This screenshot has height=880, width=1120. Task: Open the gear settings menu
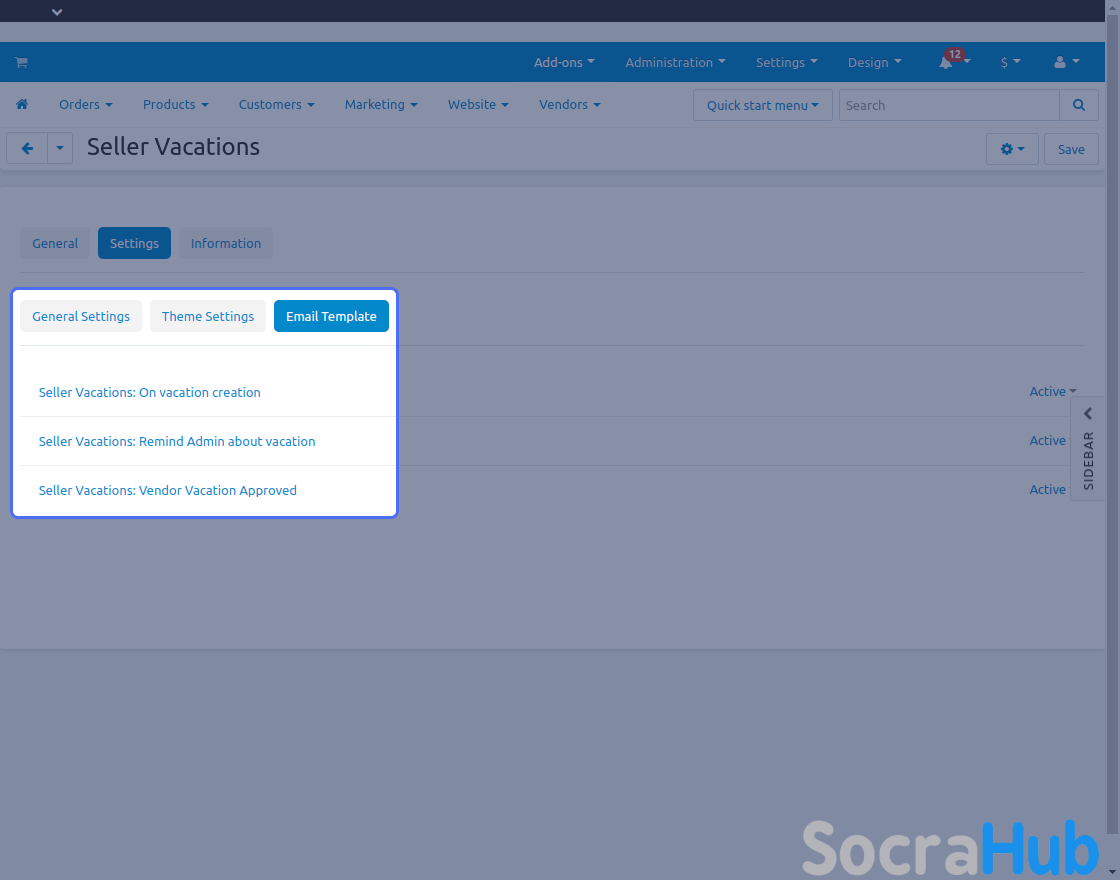(x=1011, y=149)
